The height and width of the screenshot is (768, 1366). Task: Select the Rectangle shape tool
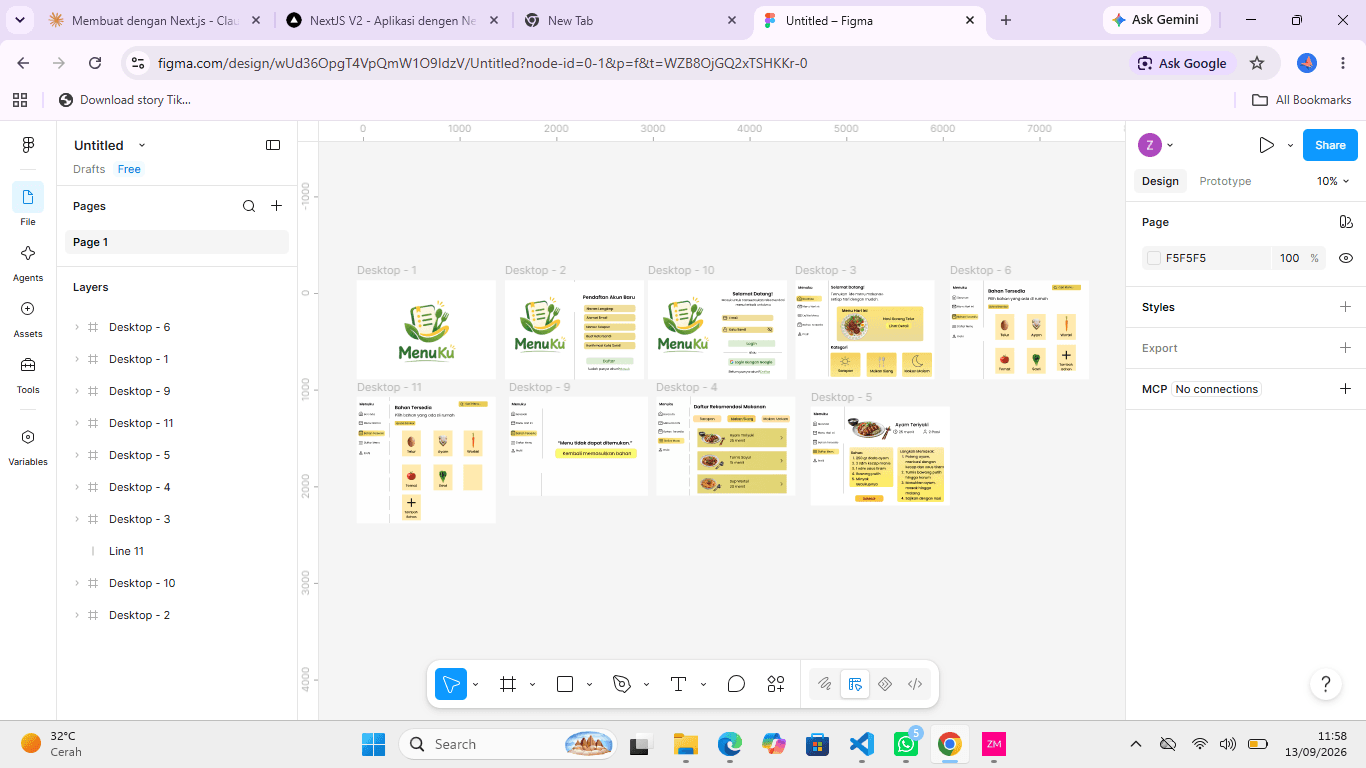click(565, 684)
